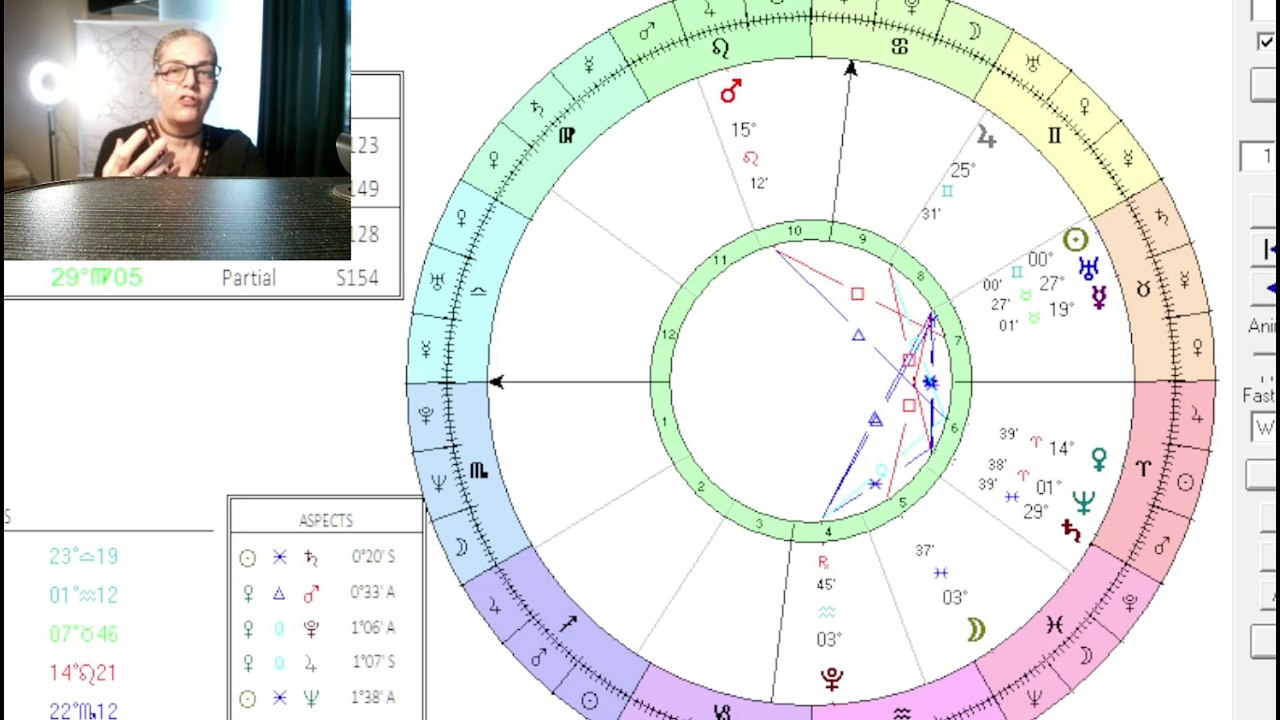This screenshot has width=1280, height=720.
Task: Click the Sagittarius sign on the zodiac ring
Action: [x=567, y=623]
